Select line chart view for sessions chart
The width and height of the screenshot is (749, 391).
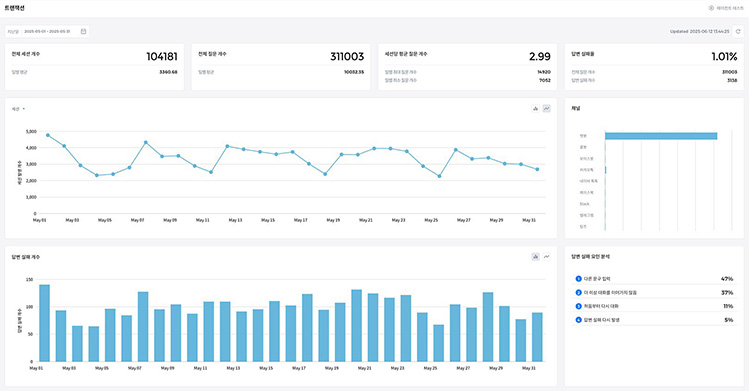[546, 109]
